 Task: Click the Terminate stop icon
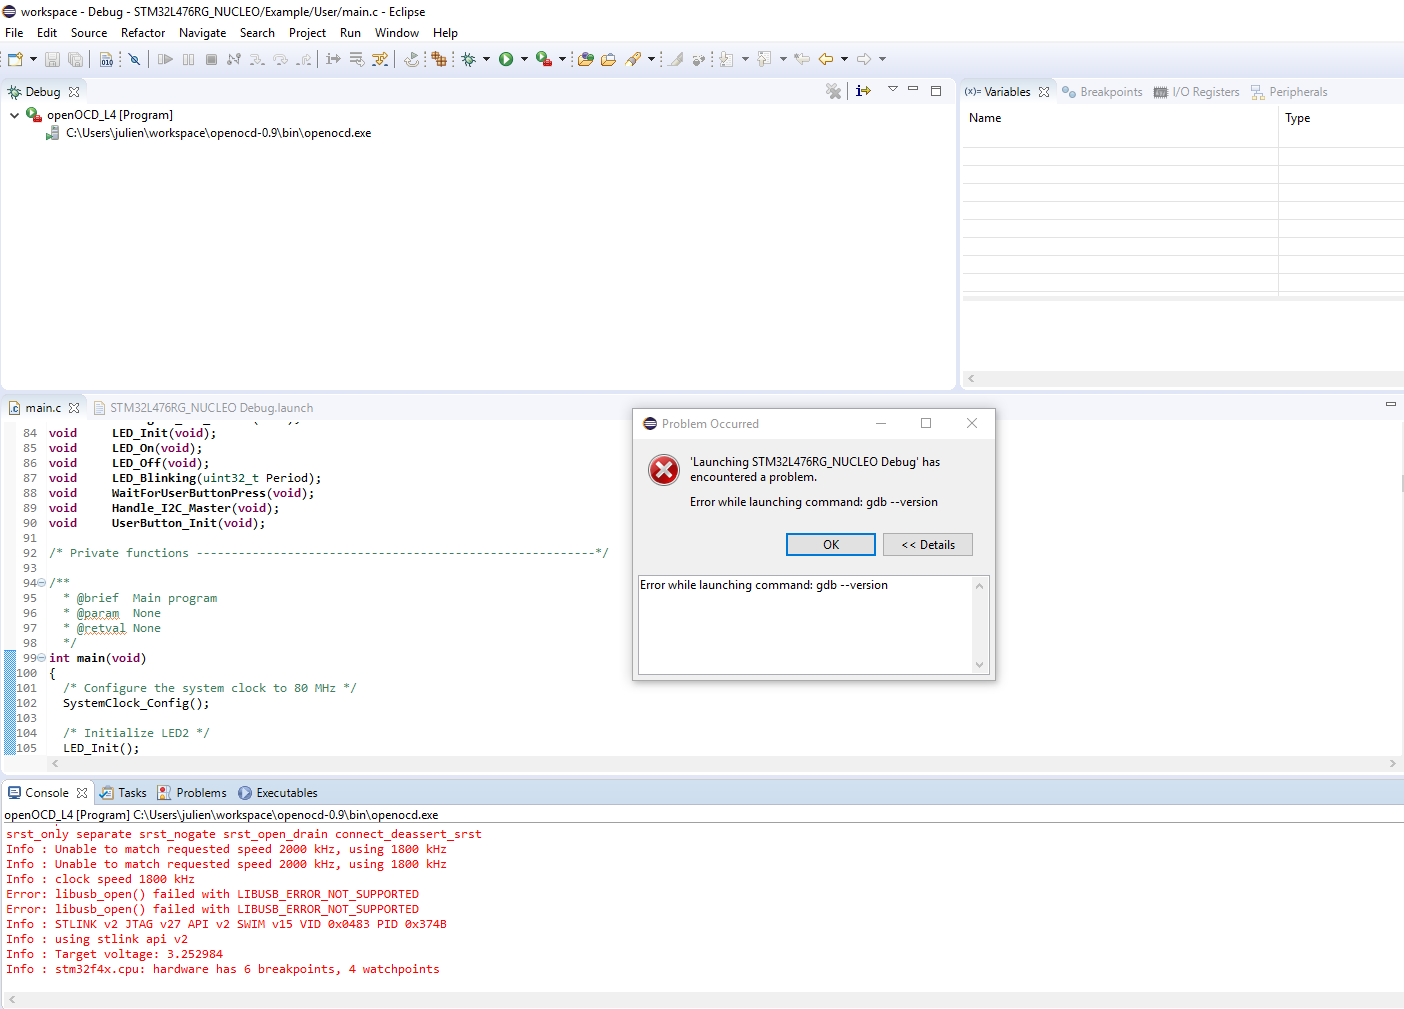211,59
